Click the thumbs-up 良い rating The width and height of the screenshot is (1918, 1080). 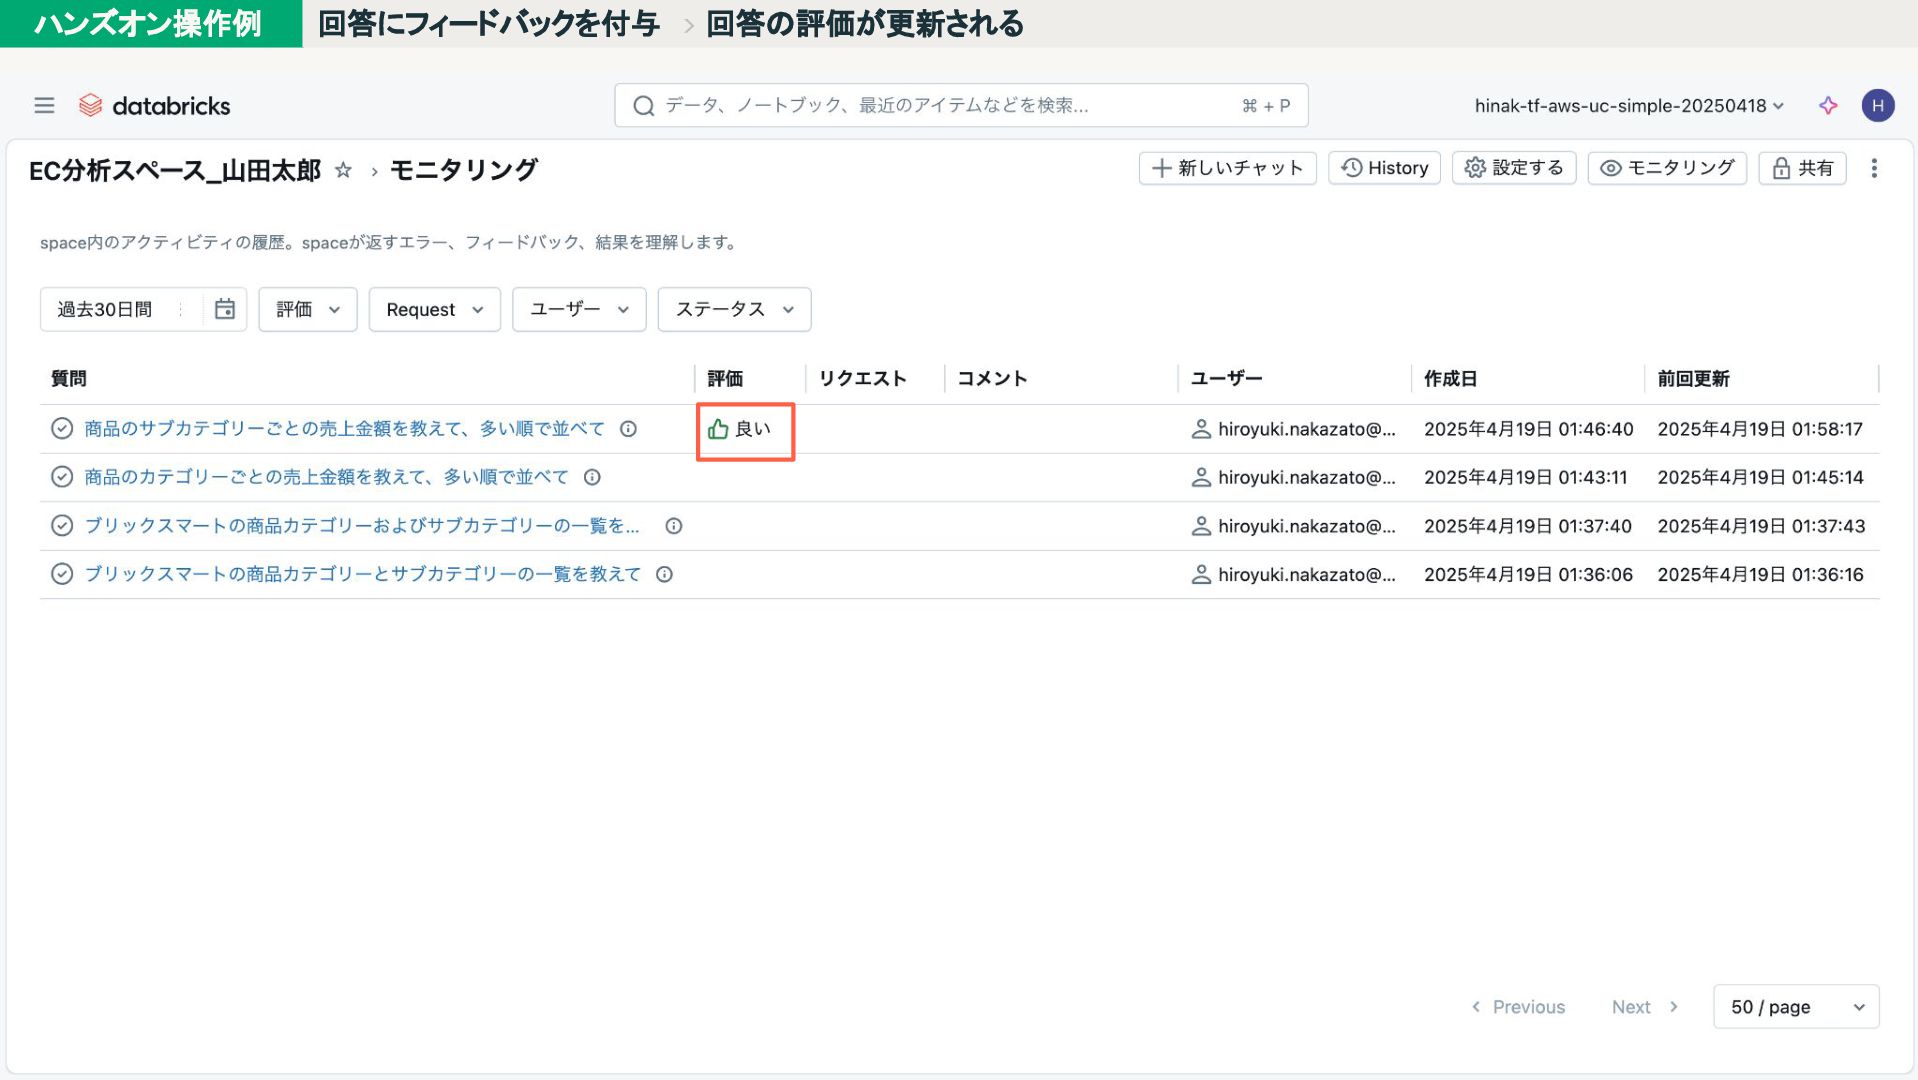pos(740,429)
